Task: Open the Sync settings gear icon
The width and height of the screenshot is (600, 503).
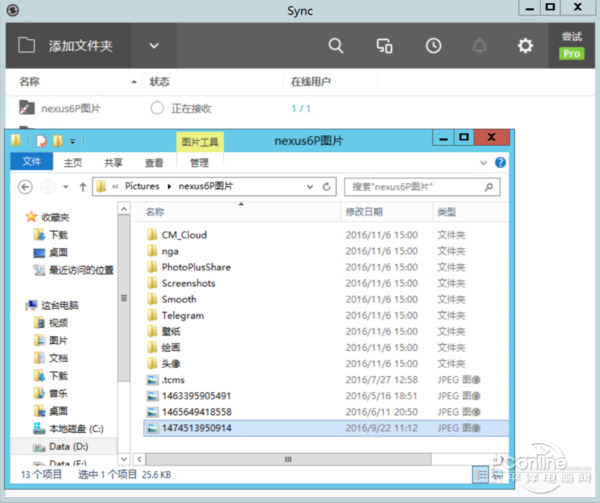Action: click(525, 46)
